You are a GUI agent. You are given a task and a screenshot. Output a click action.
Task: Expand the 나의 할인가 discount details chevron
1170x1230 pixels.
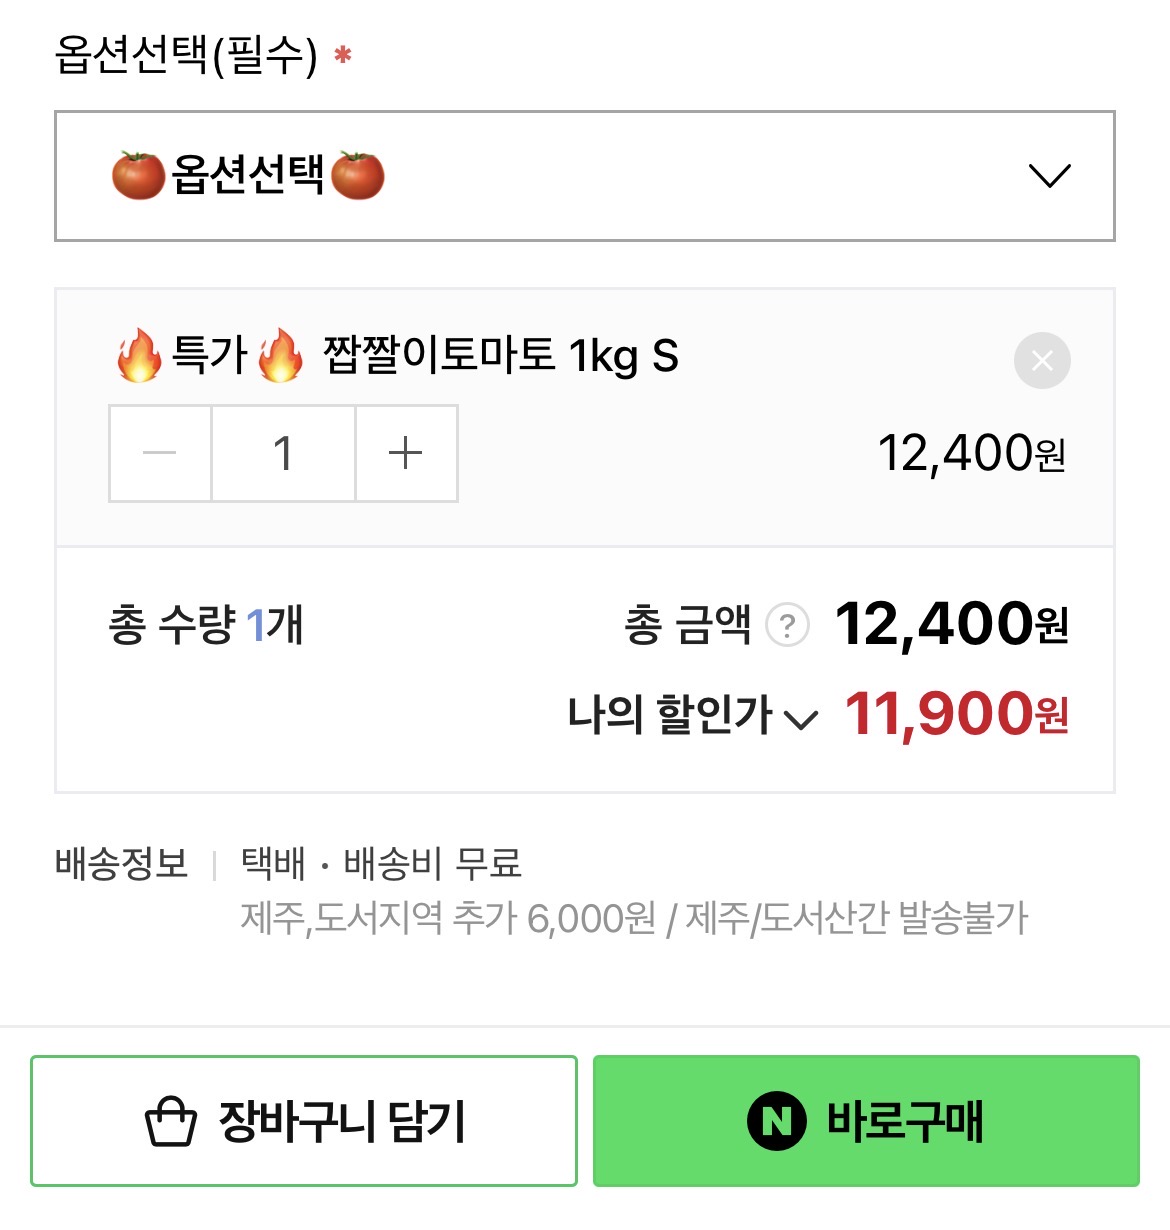point(801,719)
